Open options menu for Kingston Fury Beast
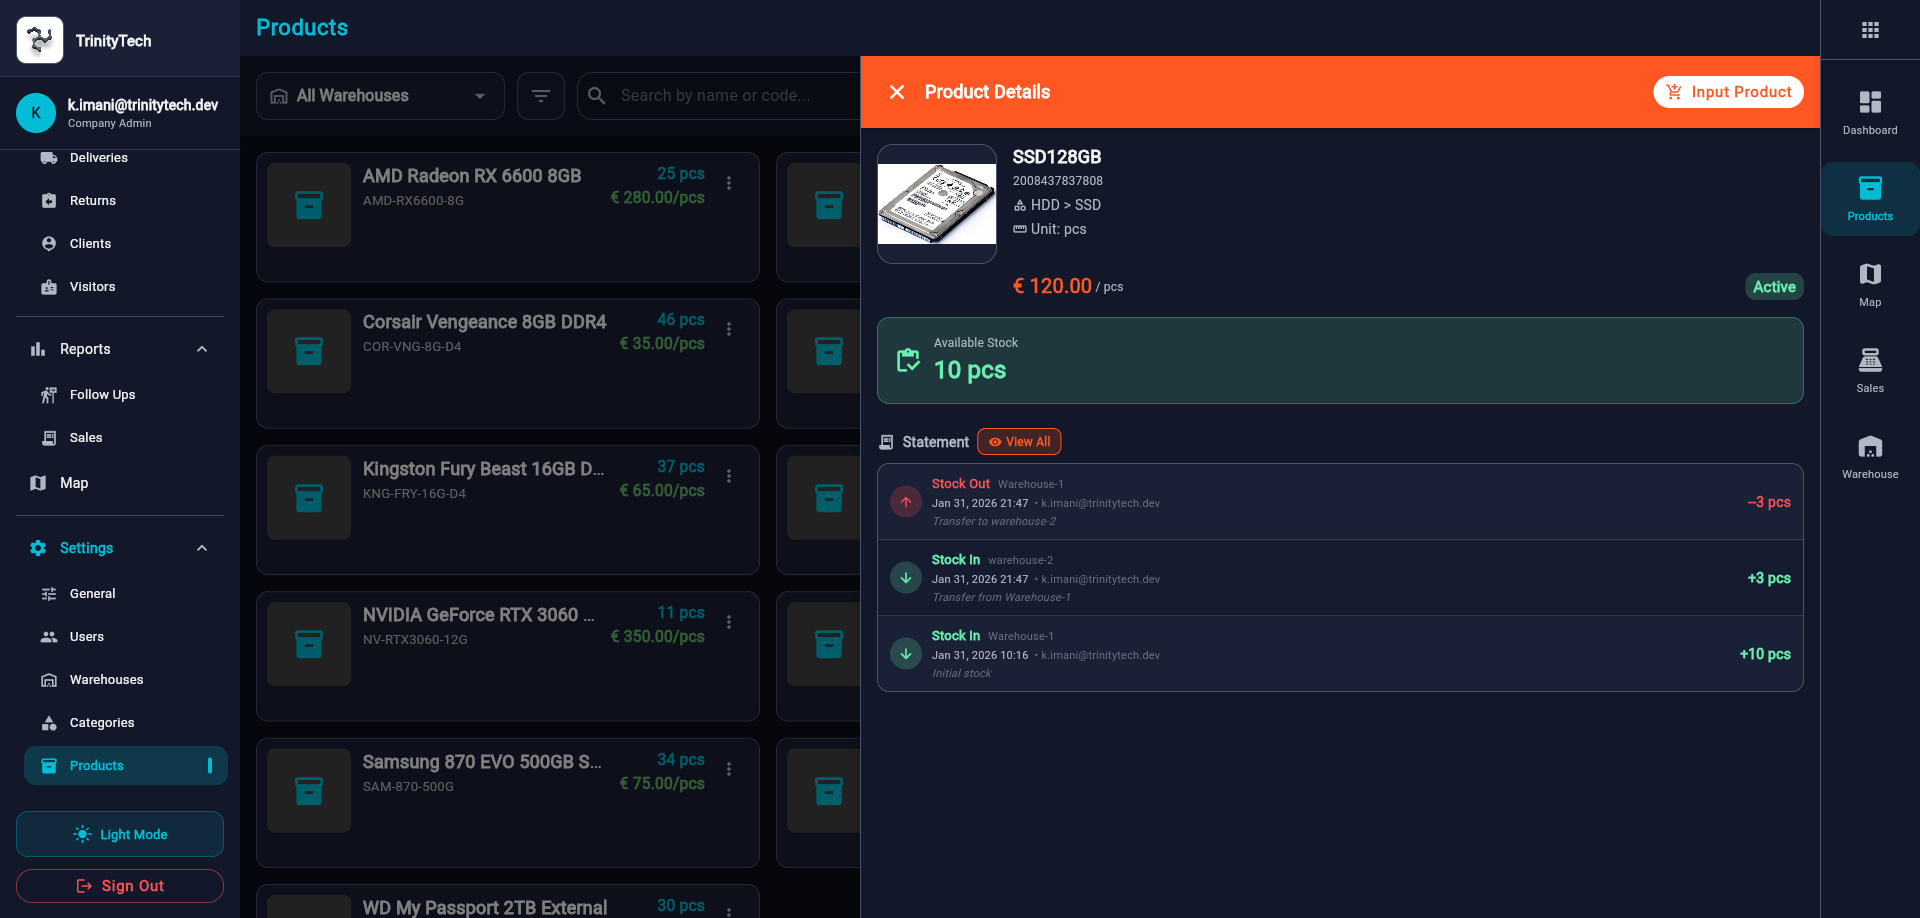The width and height of the screenshot is (1920, 918). [x=729, y=476]
